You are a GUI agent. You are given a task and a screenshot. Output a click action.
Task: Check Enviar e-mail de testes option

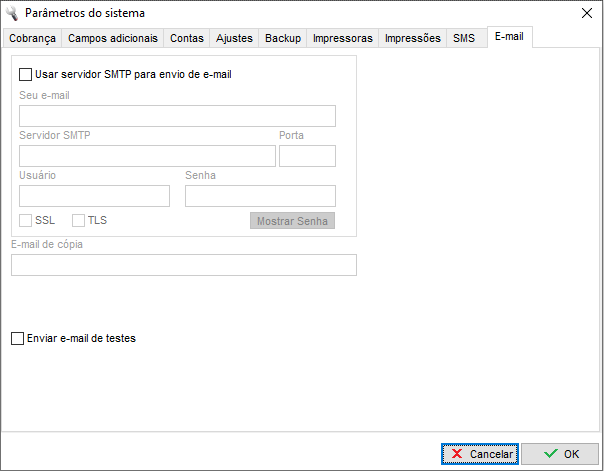[x=17, y=339]
